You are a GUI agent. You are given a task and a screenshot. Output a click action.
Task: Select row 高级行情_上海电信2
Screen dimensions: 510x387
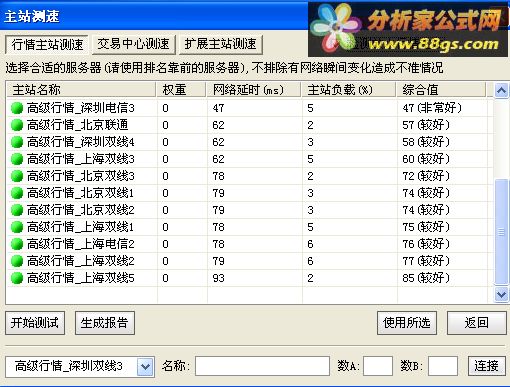coord(249,244)
